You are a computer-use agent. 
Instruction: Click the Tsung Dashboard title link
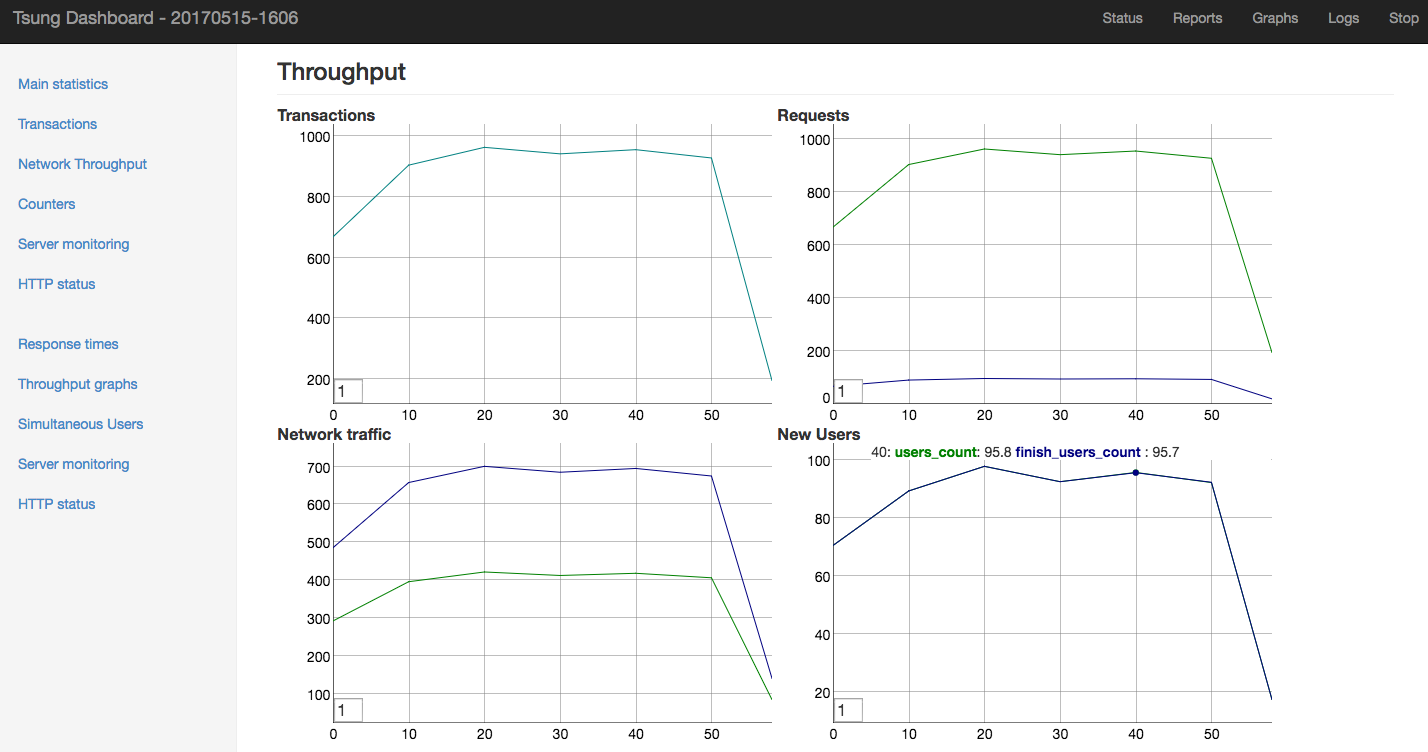155,18
